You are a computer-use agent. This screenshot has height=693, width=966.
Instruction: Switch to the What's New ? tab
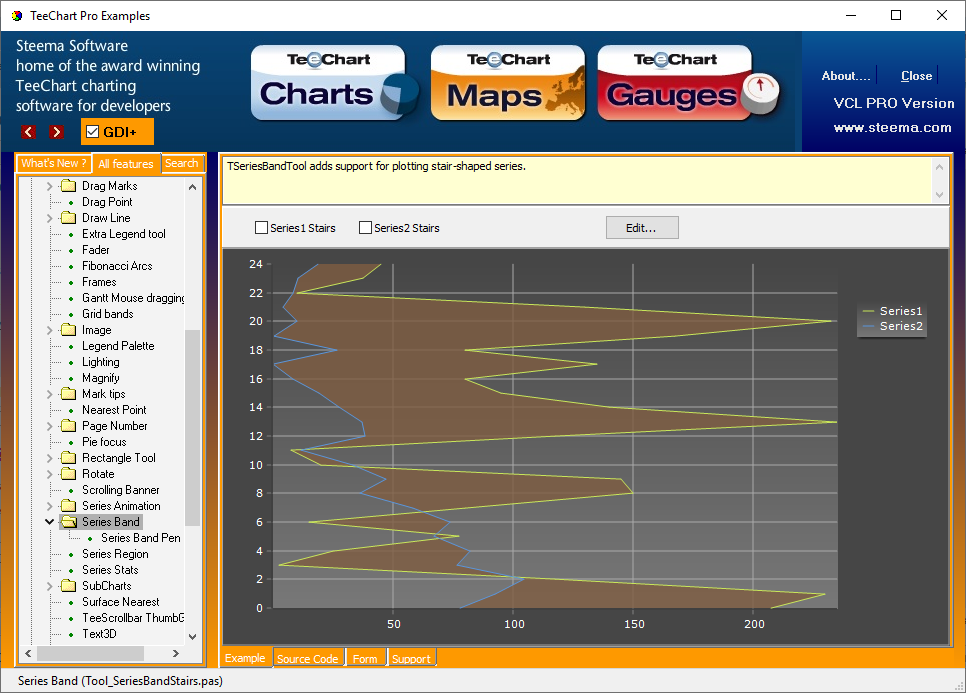pyautogui.click(x=54, y=163)
